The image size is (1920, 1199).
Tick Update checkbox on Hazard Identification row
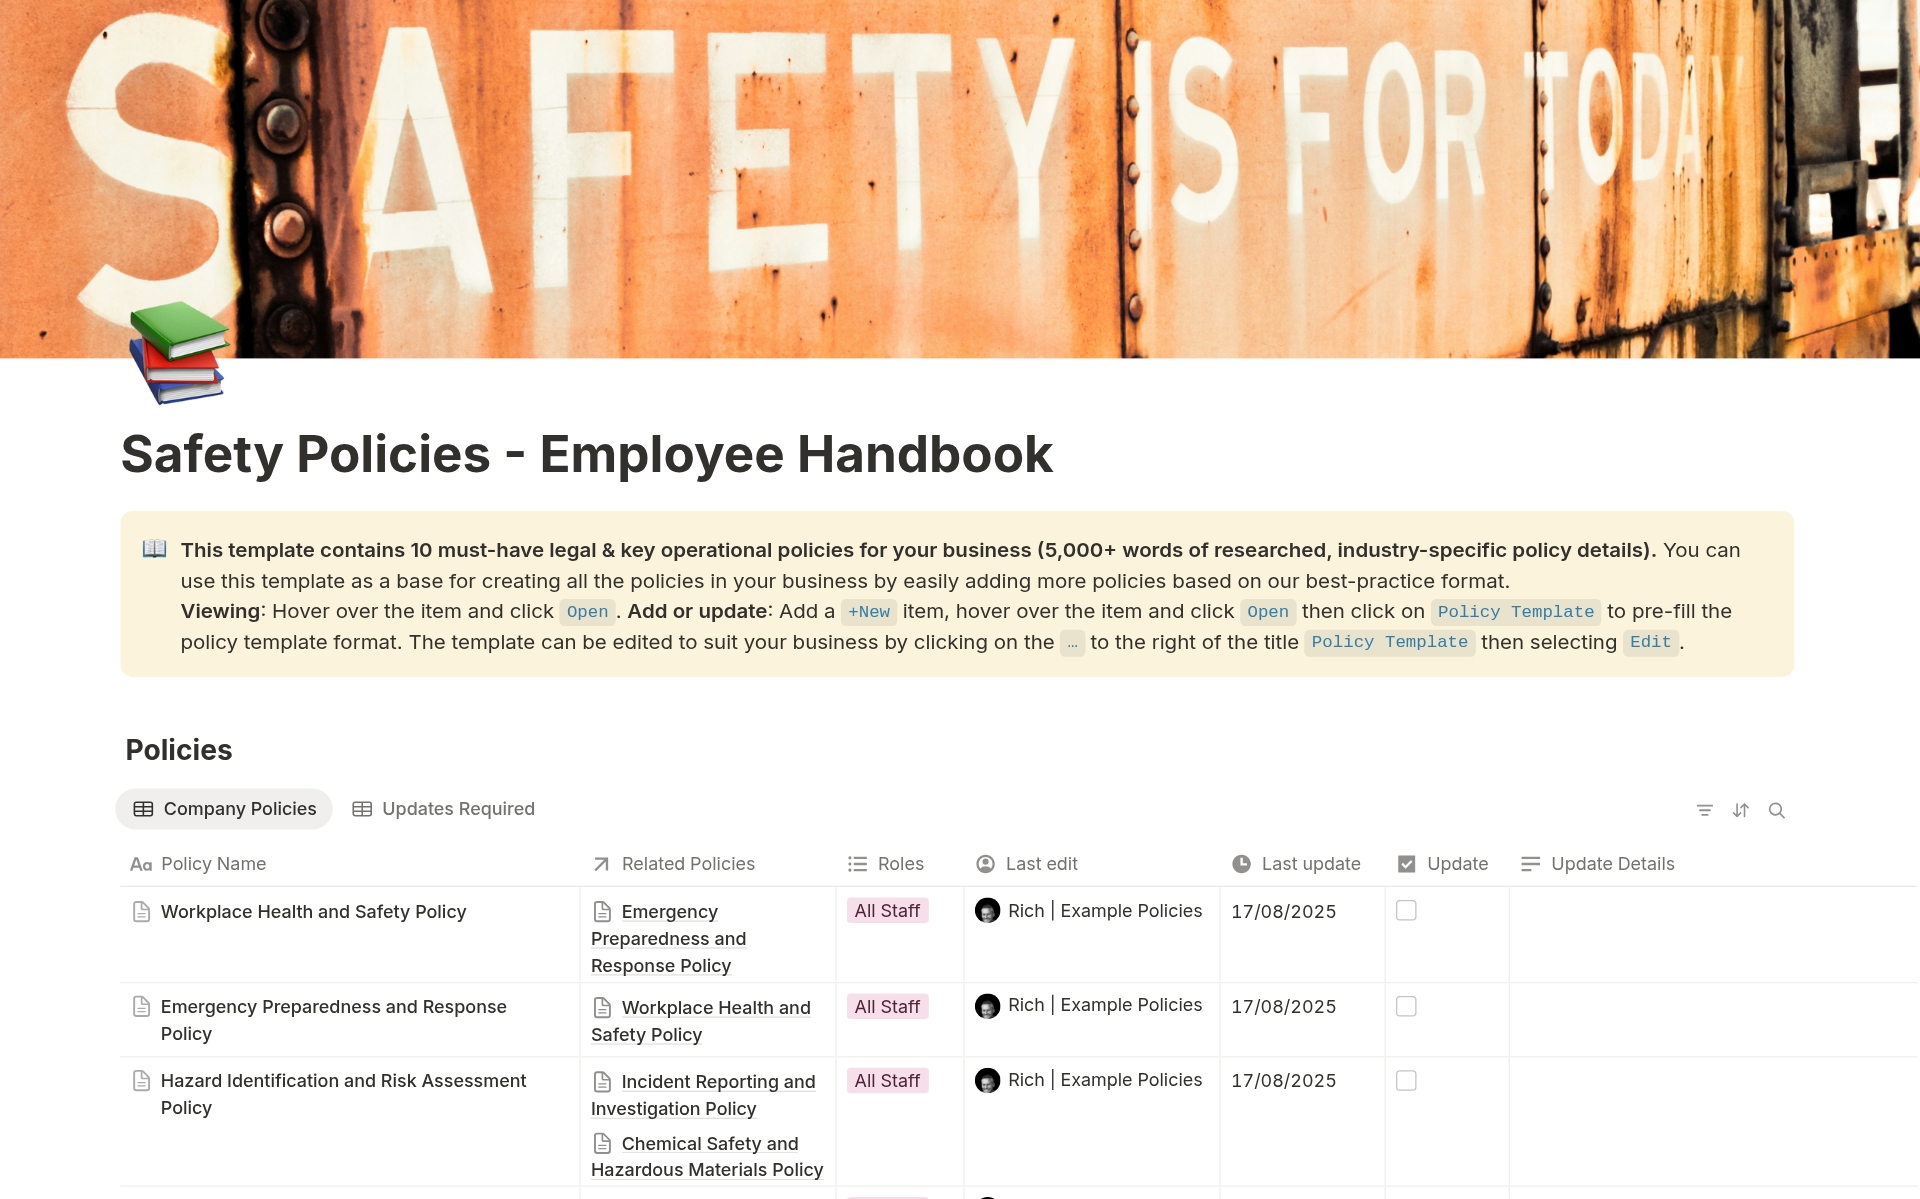click(1407, 1080)
